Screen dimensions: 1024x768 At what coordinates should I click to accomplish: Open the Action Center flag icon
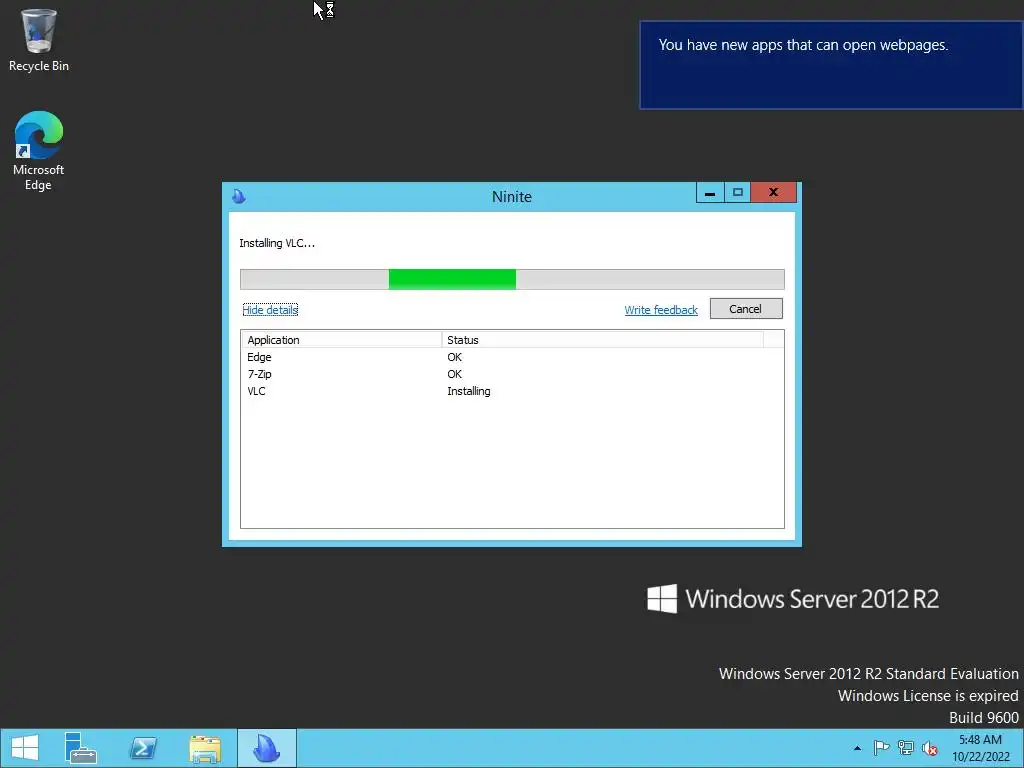click(x=881, y=748)
